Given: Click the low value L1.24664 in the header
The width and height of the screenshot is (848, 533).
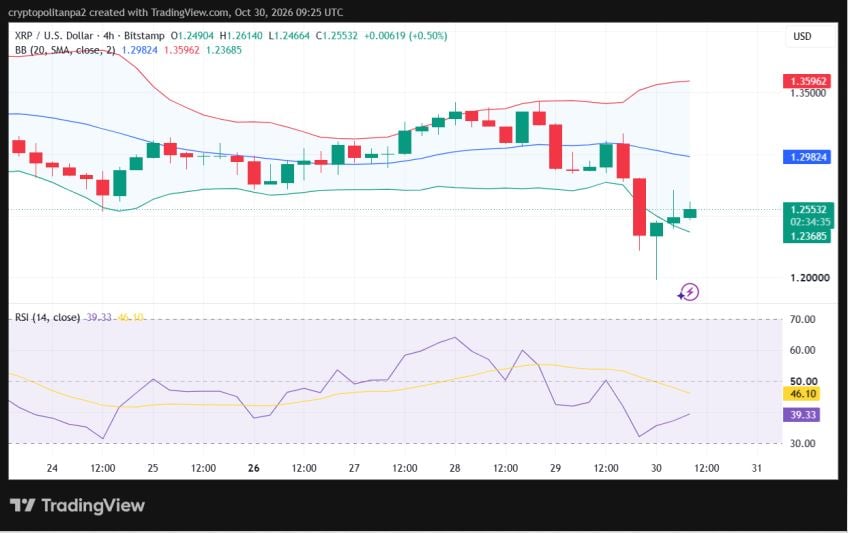Looking at the screenshot, I should tap(289, 36).
